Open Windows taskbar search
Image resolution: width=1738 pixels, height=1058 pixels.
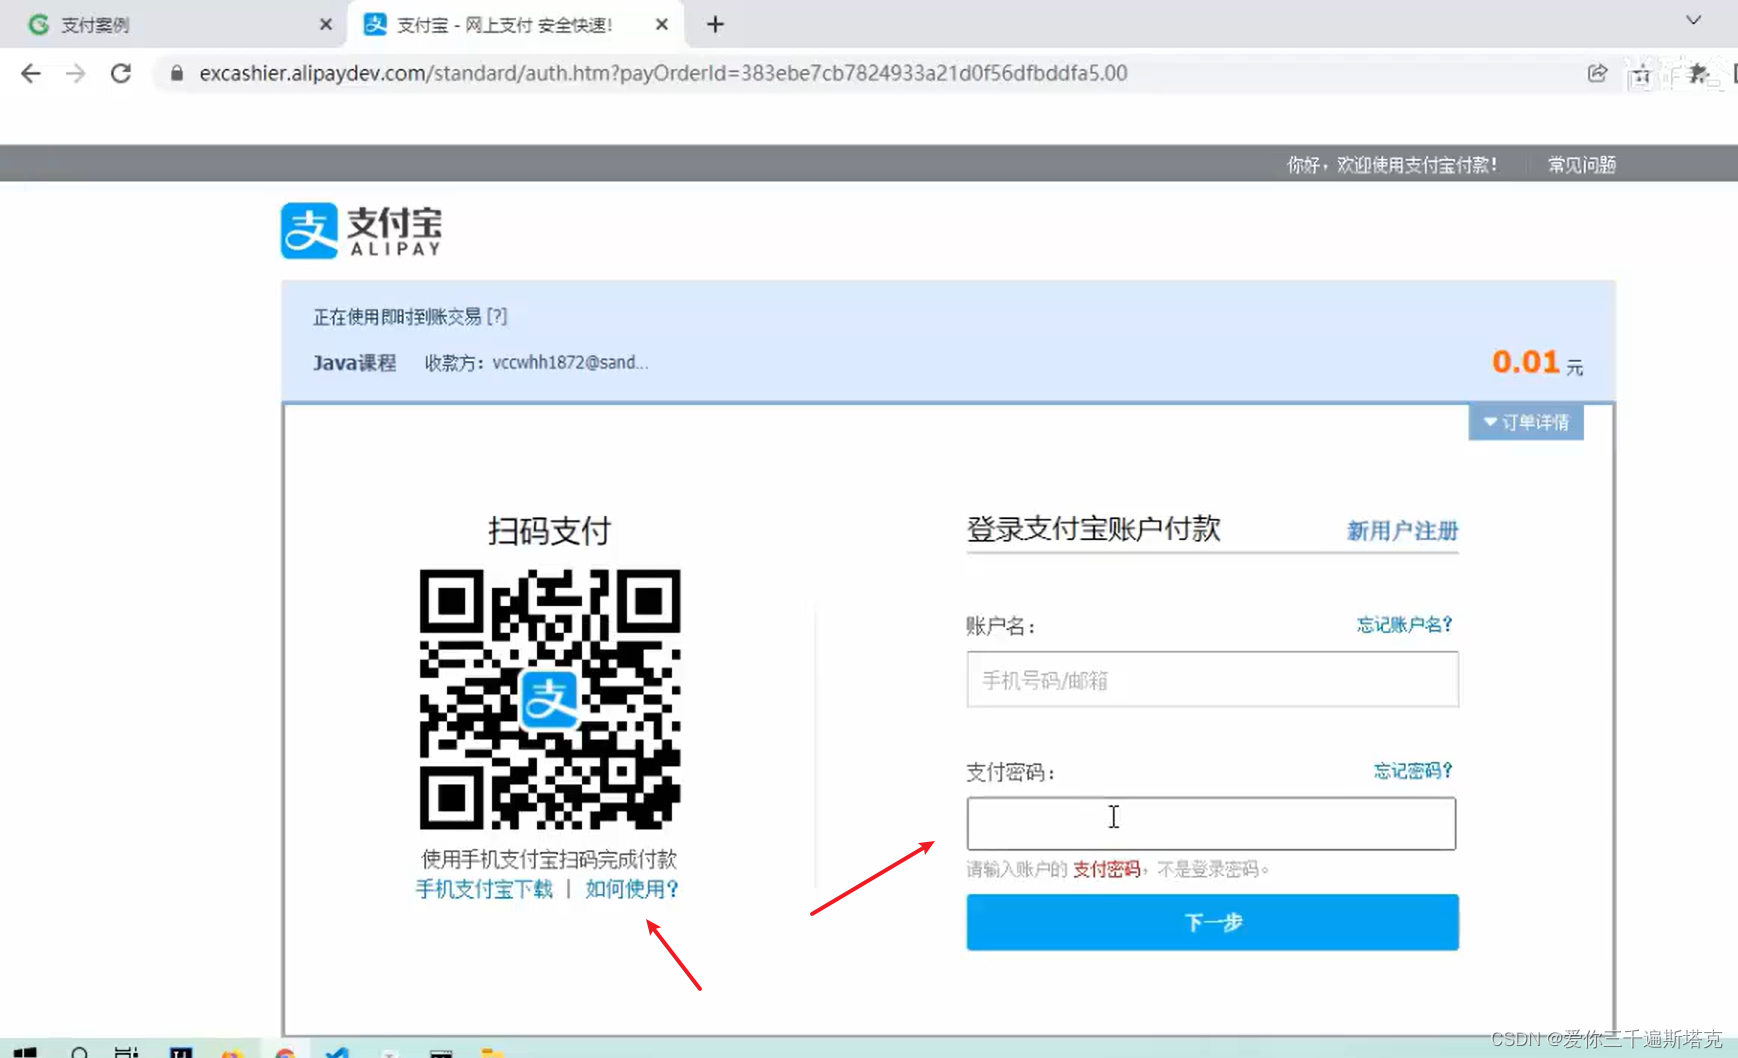79,1052
